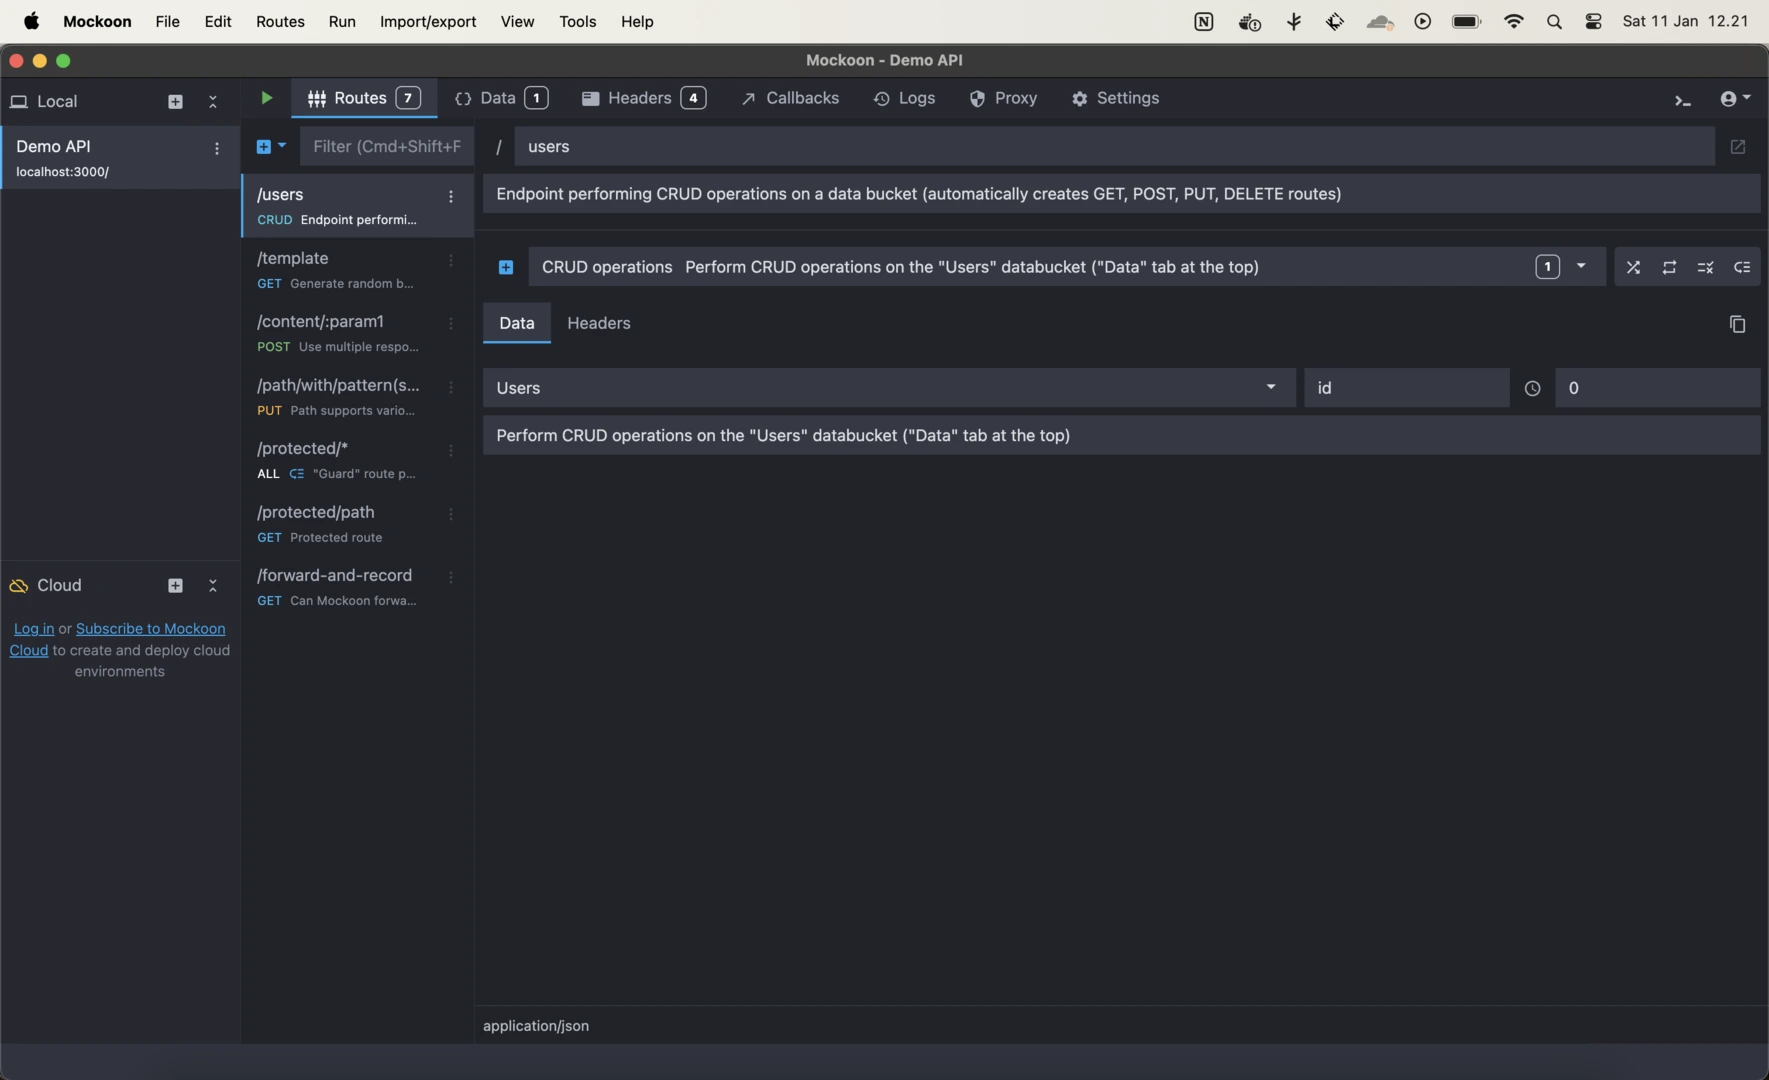Open the response Headers tab
Image resolution: width=1769 pixels, height=1080 pixels.
(598, 323)
